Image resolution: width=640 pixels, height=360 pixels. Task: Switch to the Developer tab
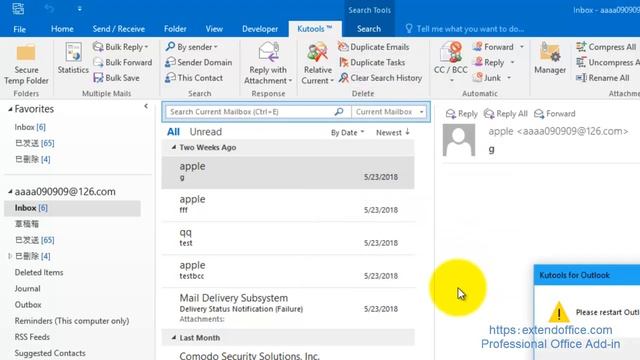(260, 29)
